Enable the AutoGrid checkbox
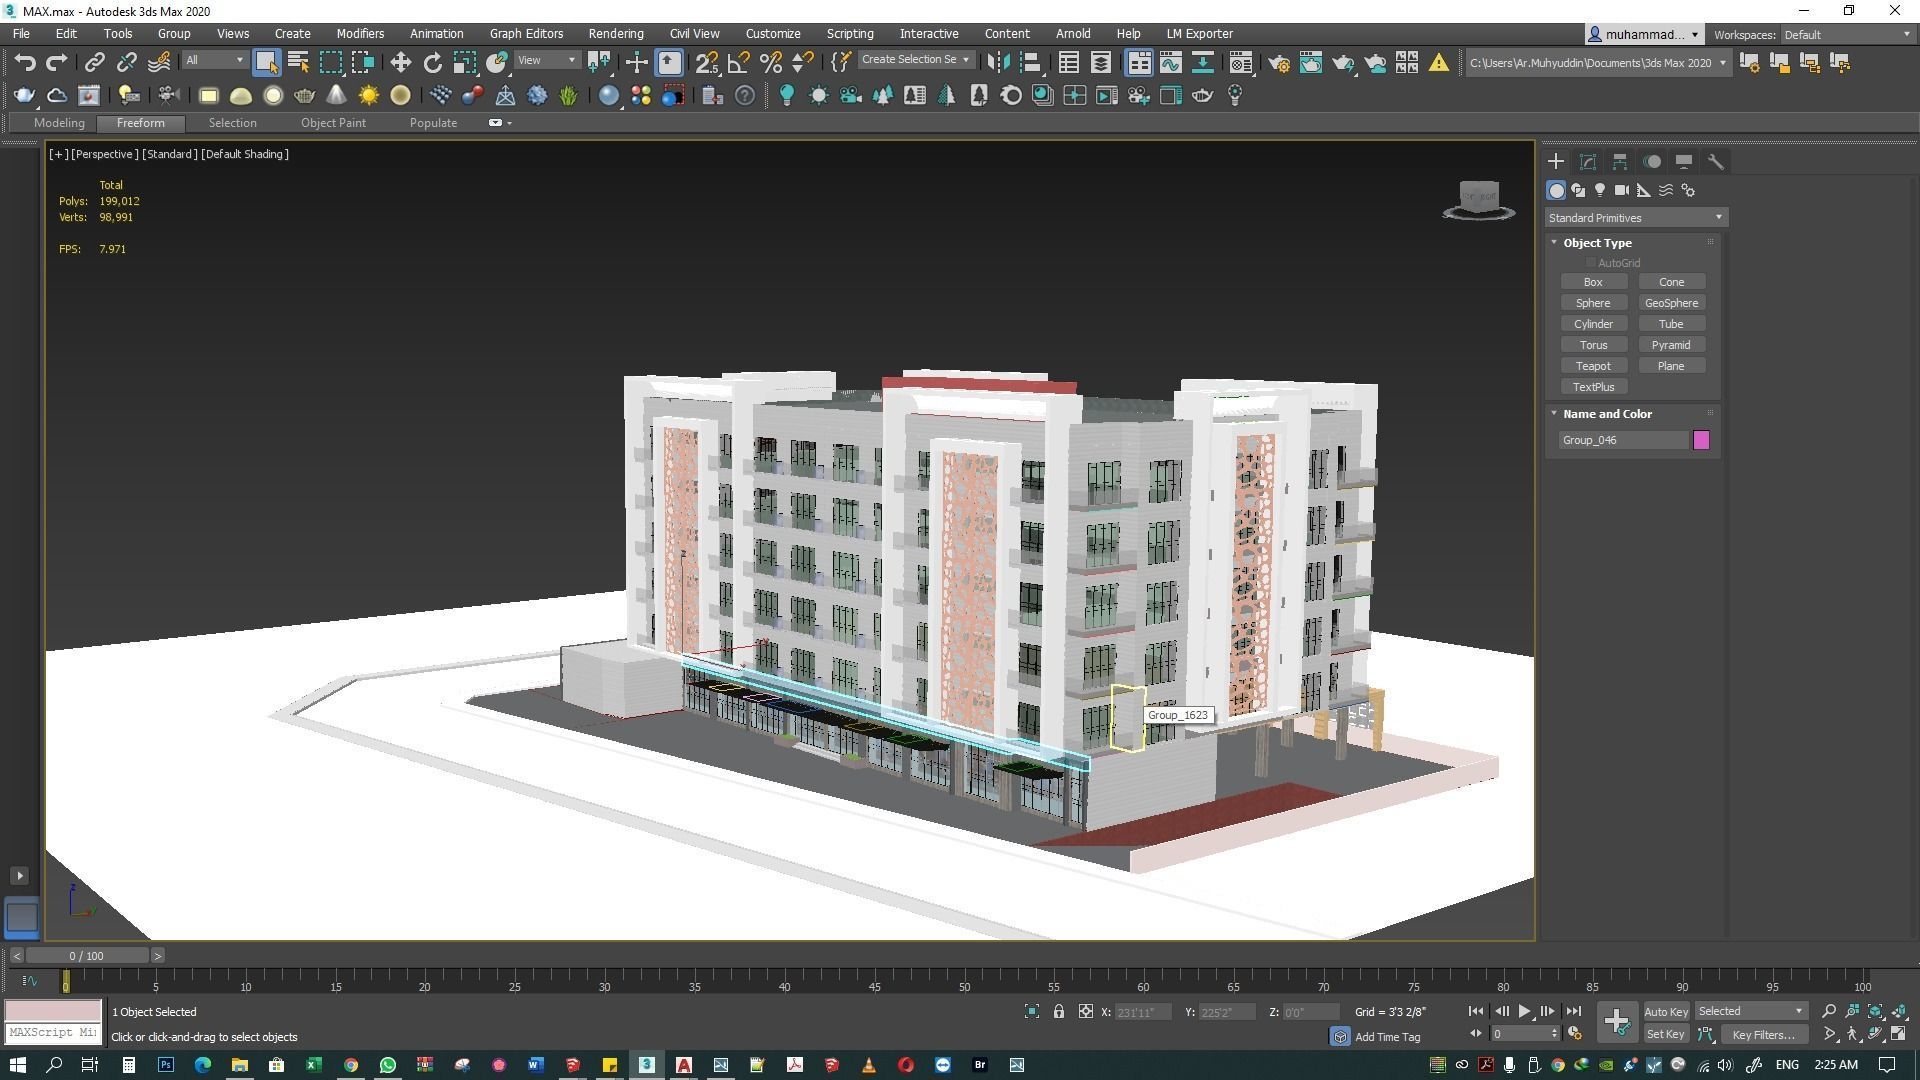The height and width of the screenshot is (1080, 1920). coord(1590,263)
